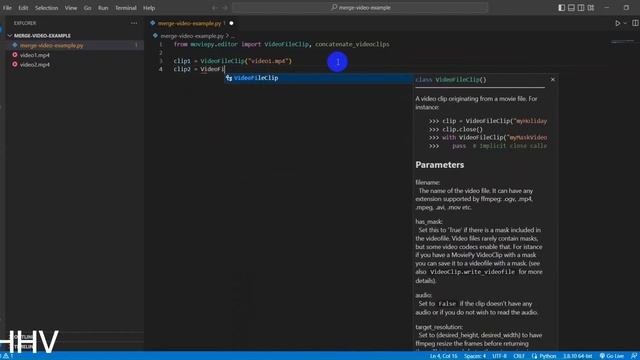Click VideoClip.write_videofile in docs

pyautogui.click(x=472, y=272)
